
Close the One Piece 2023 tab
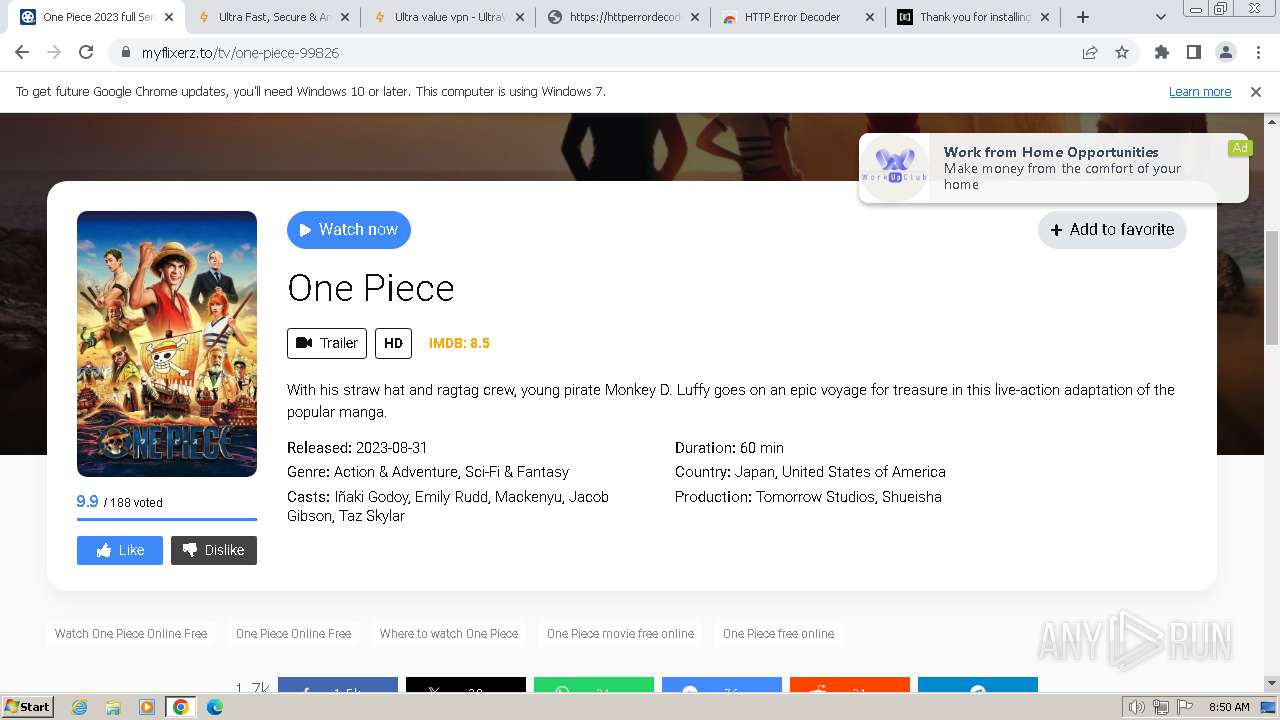[169, 17]
